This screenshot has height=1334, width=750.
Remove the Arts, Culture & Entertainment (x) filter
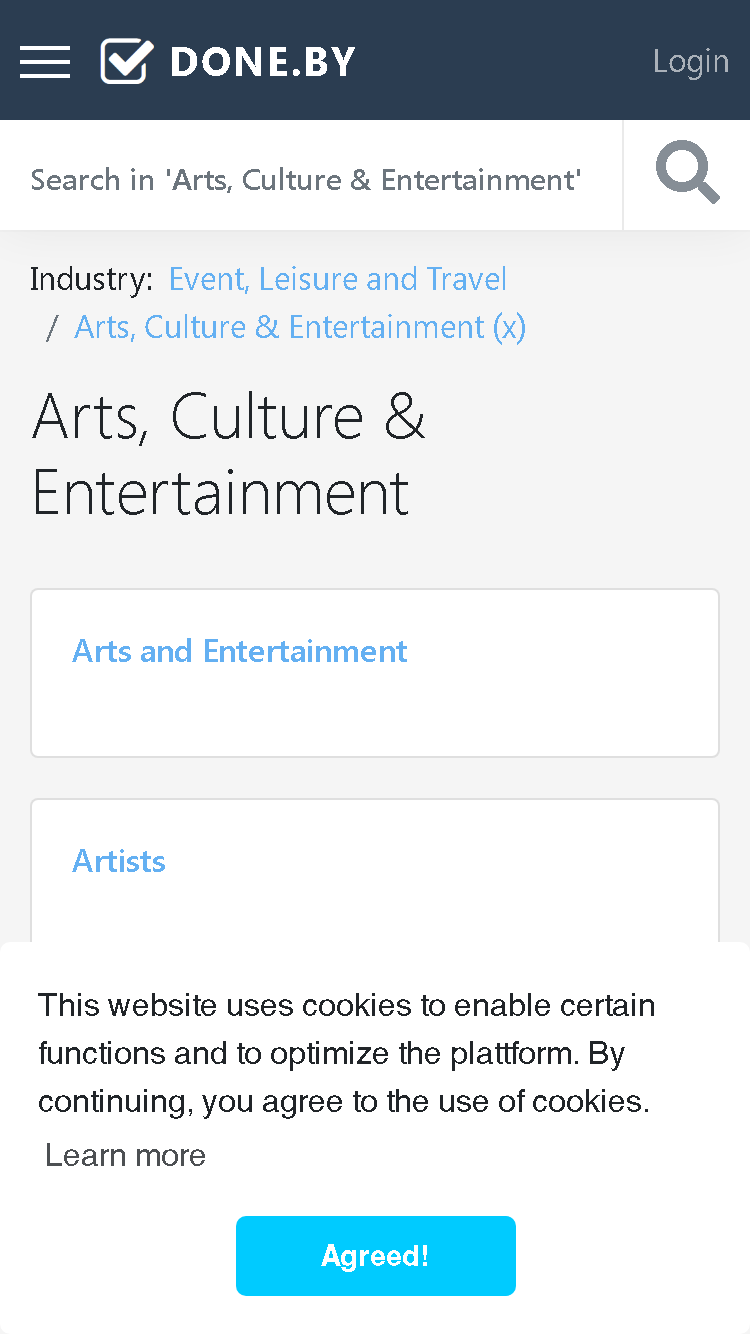(x=300, y=327)
